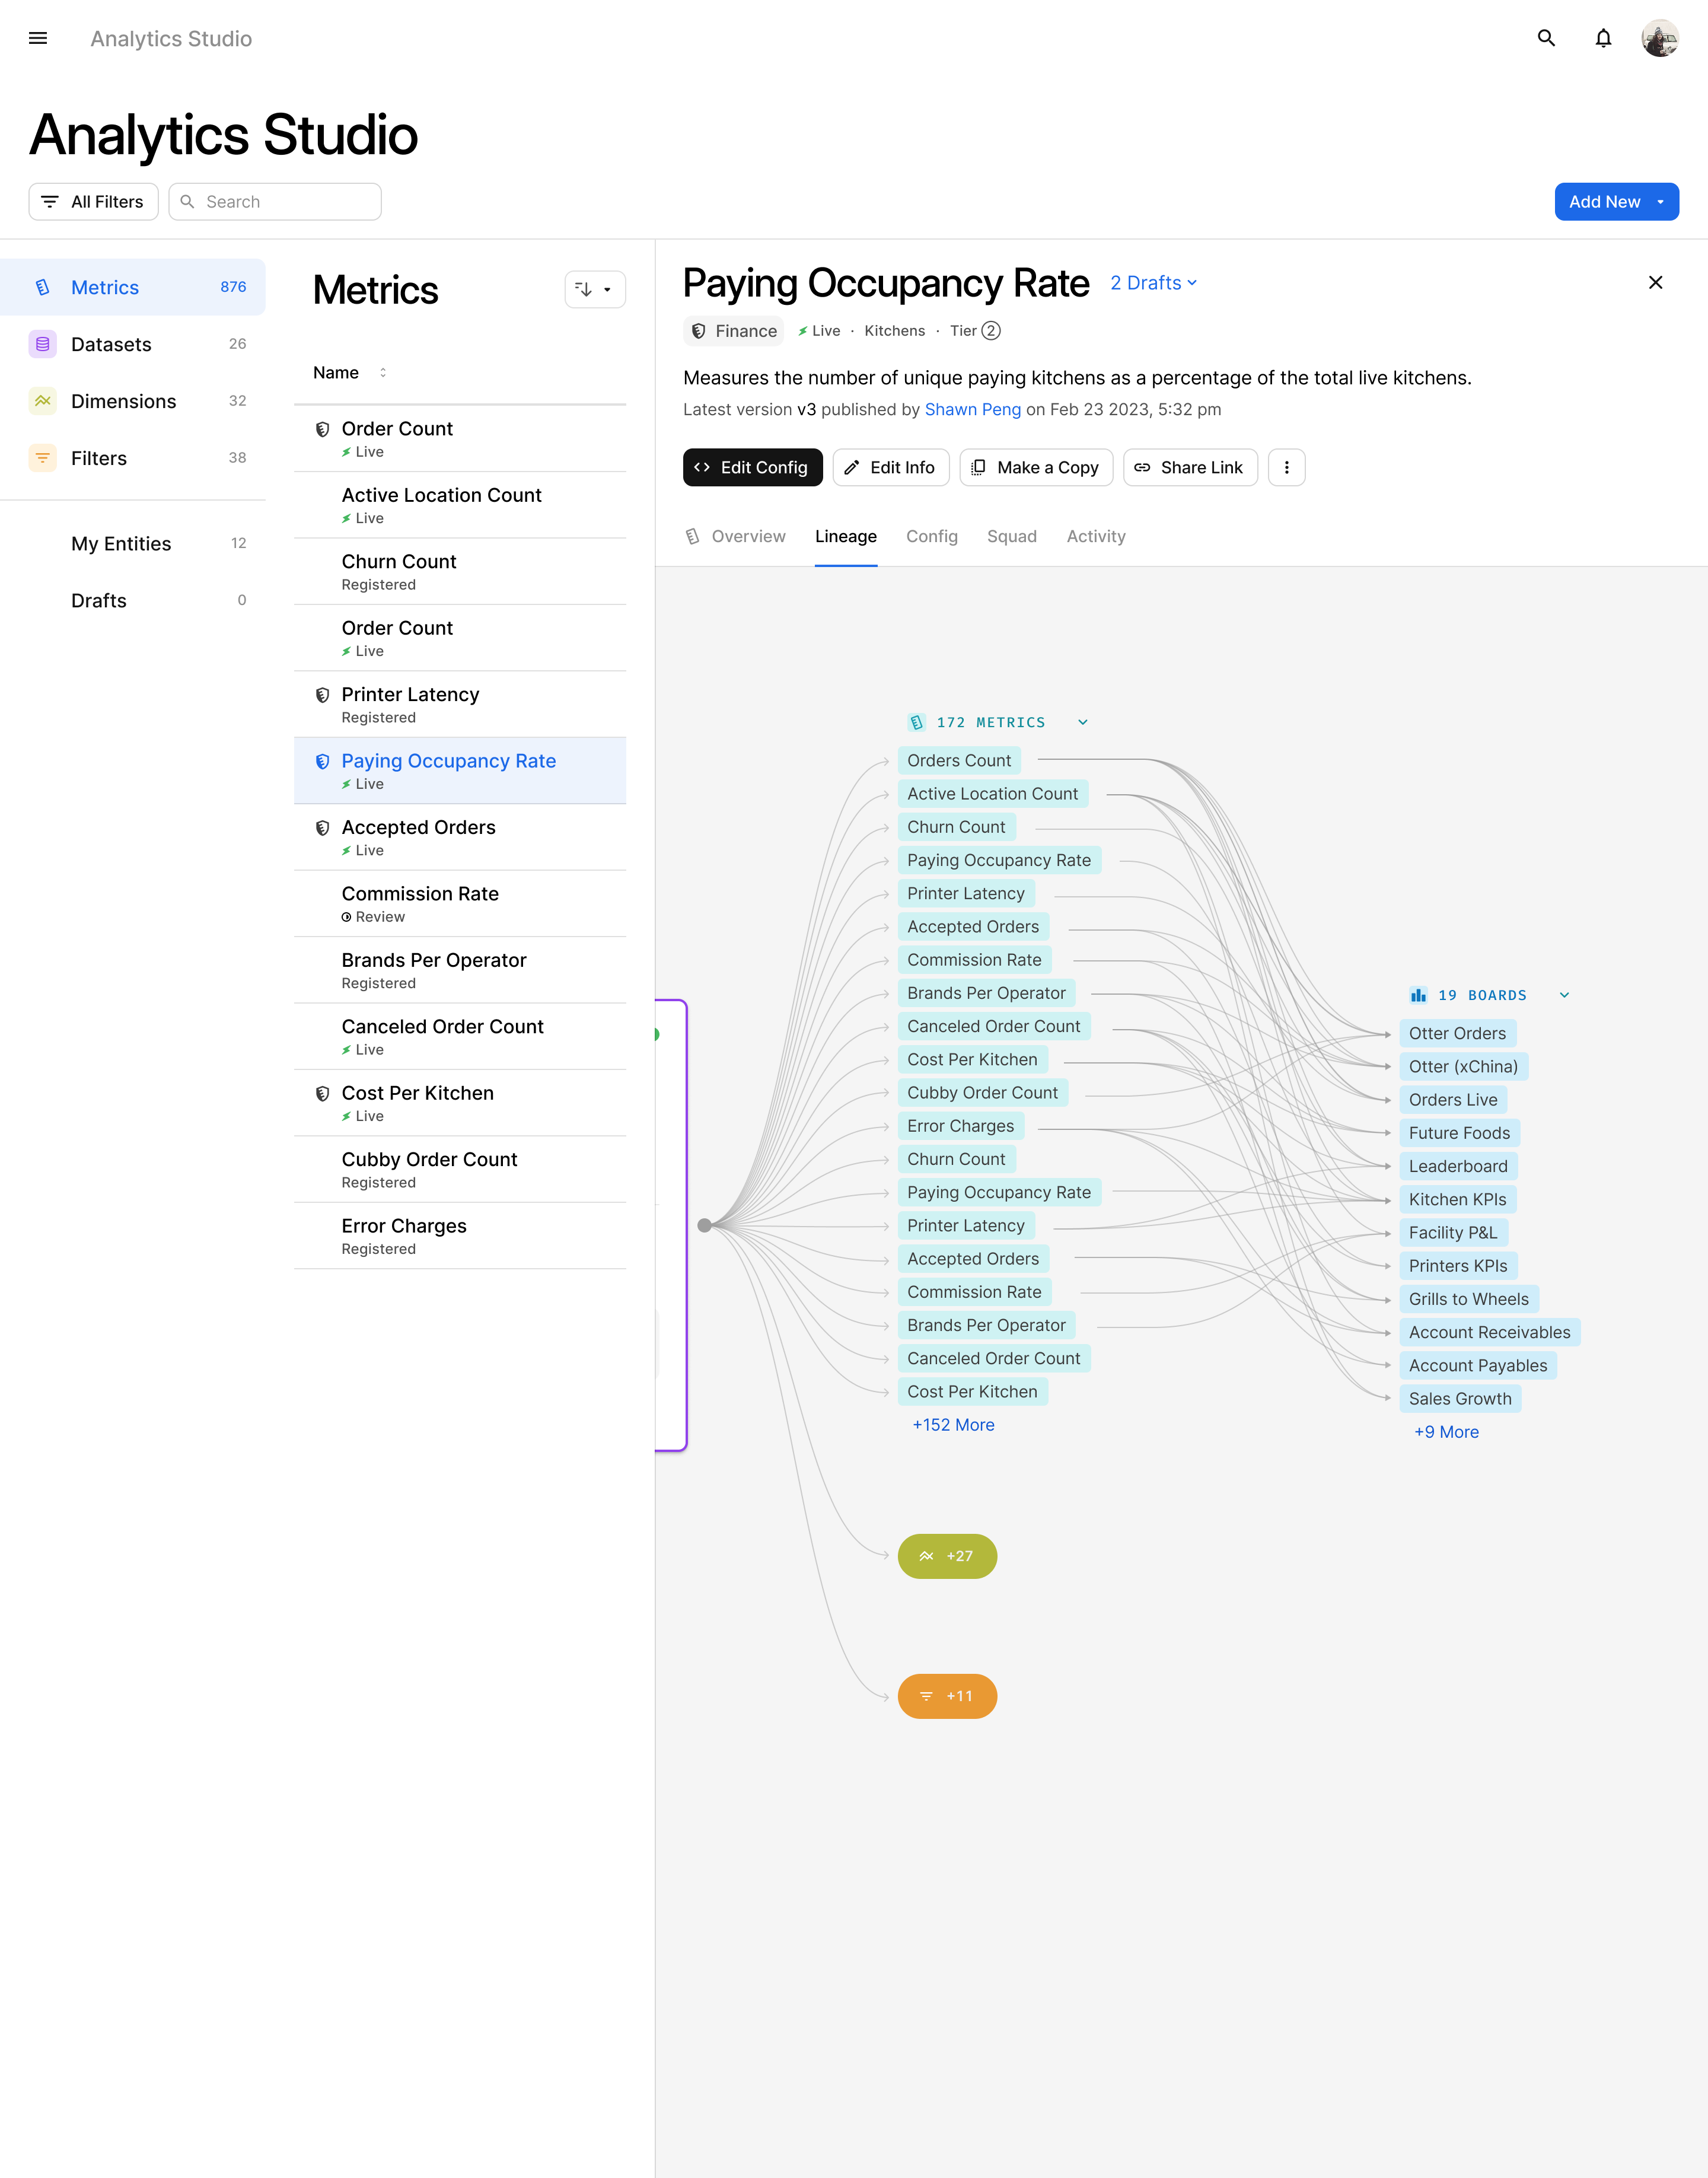Screen dimensions: 1708x2178
Task: Collapse the 172 Metrics group chevron
Action: point(1082,722)
